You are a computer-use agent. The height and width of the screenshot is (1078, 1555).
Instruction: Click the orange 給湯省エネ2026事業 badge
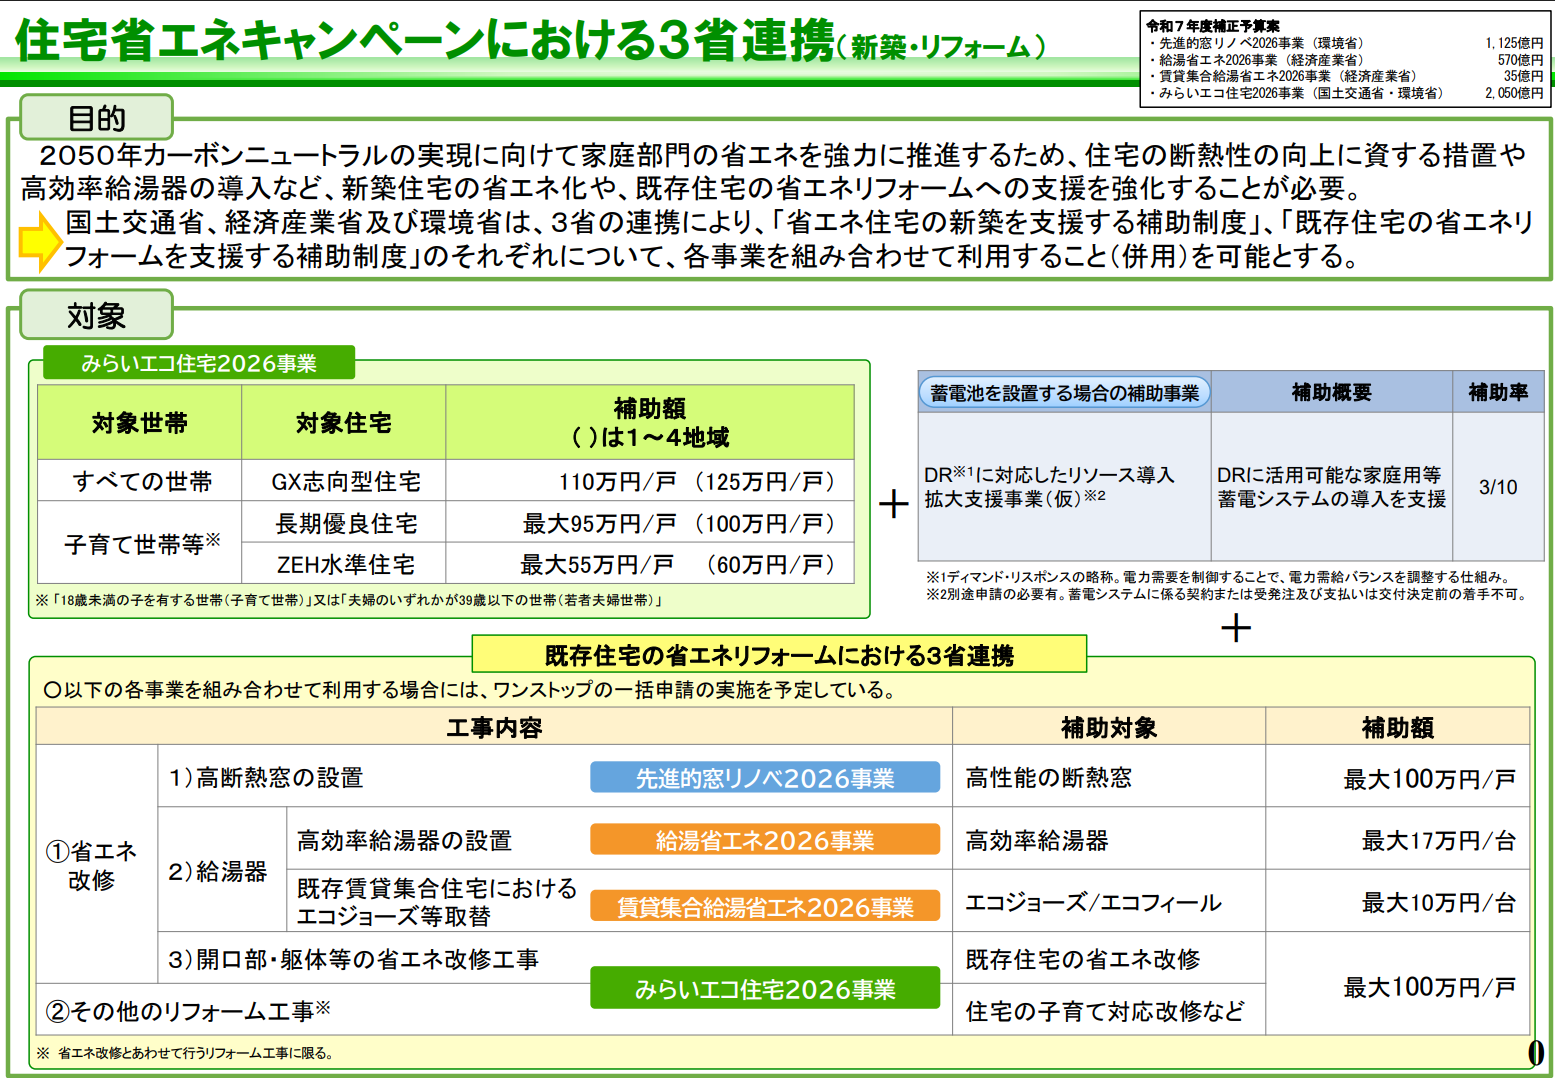tap(764, 840)
